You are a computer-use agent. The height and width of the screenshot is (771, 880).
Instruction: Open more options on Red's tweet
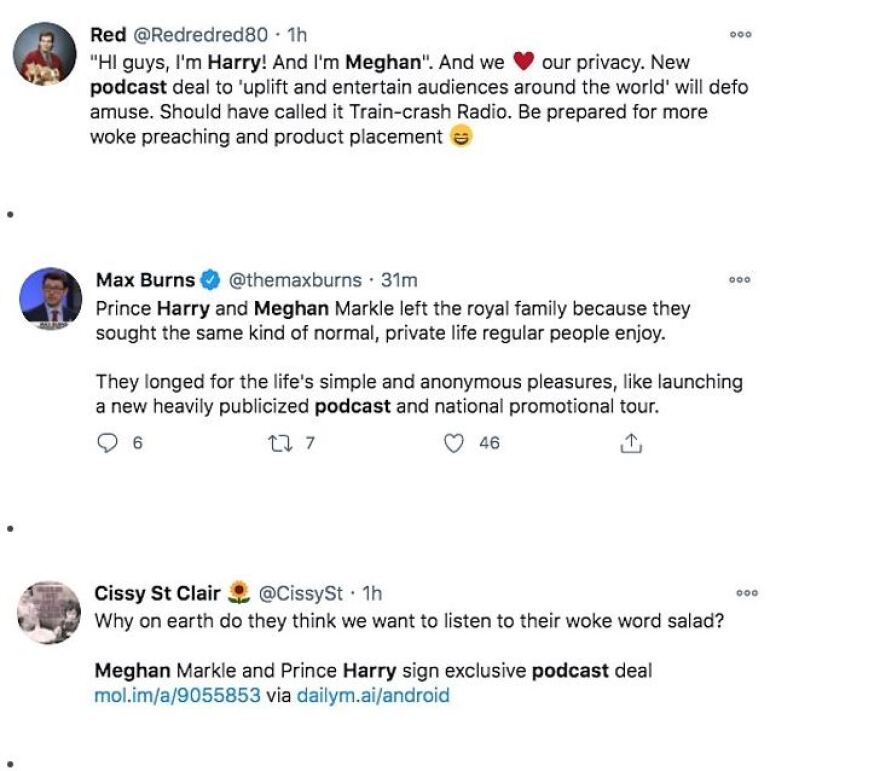click(741, 34)
